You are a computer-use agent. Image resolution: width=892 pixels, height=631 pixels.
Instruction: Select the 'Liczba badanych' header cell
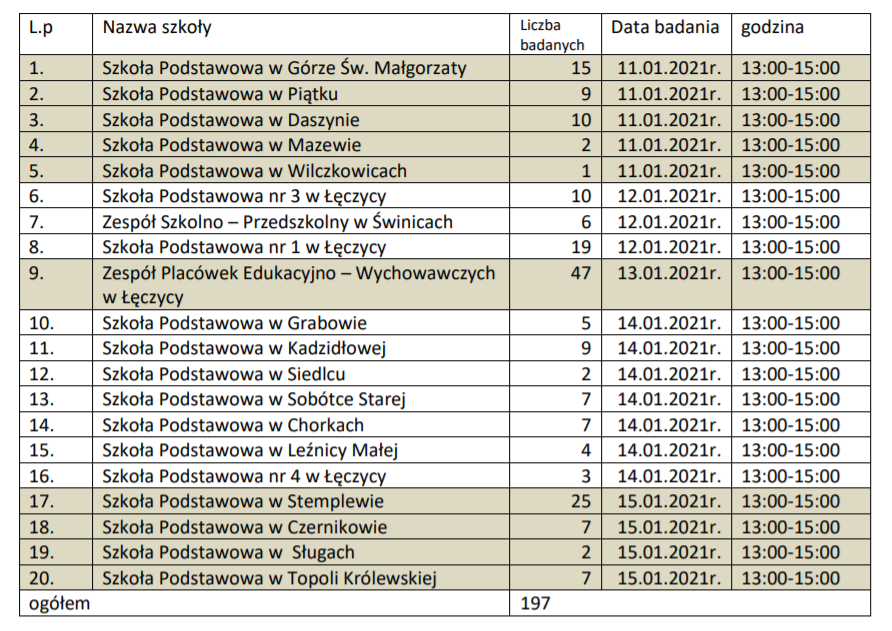point(552,35)
